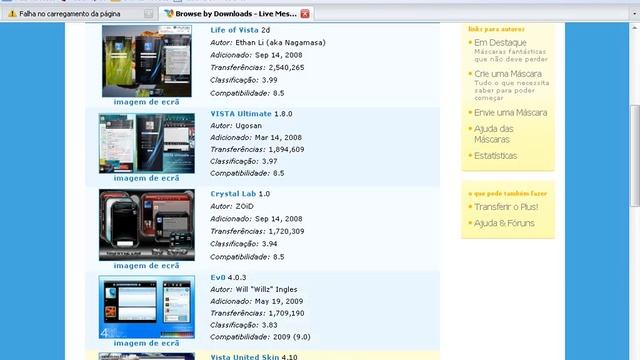Screen dimensions: 640x360
Task: Click the author text 'Will "Willz" Ingles'
Action: 266,290
